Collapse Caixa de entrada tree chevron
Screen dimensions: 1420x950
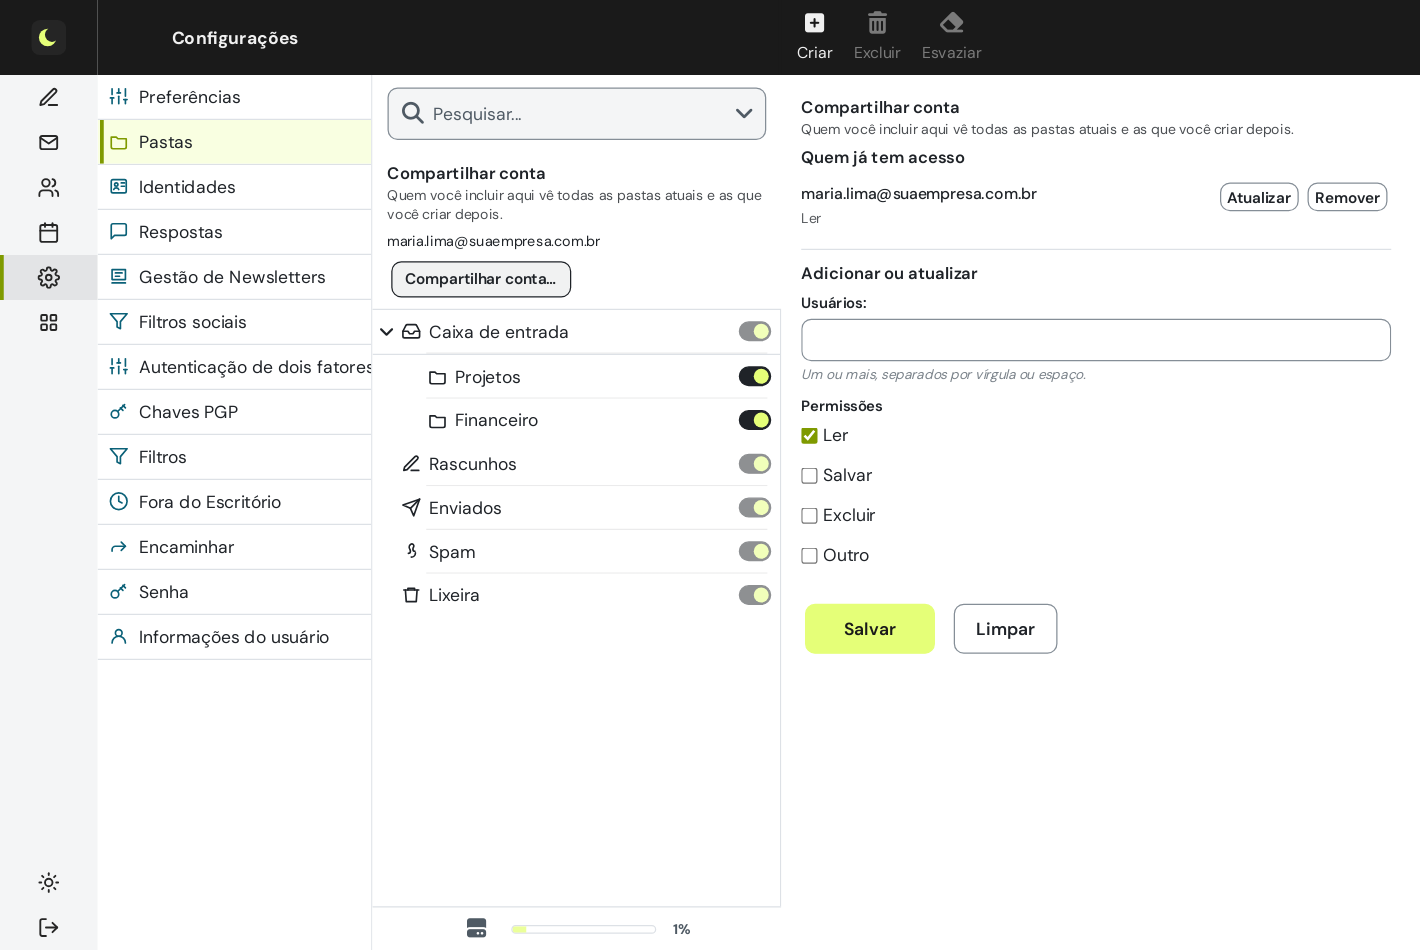pos(386,332)
